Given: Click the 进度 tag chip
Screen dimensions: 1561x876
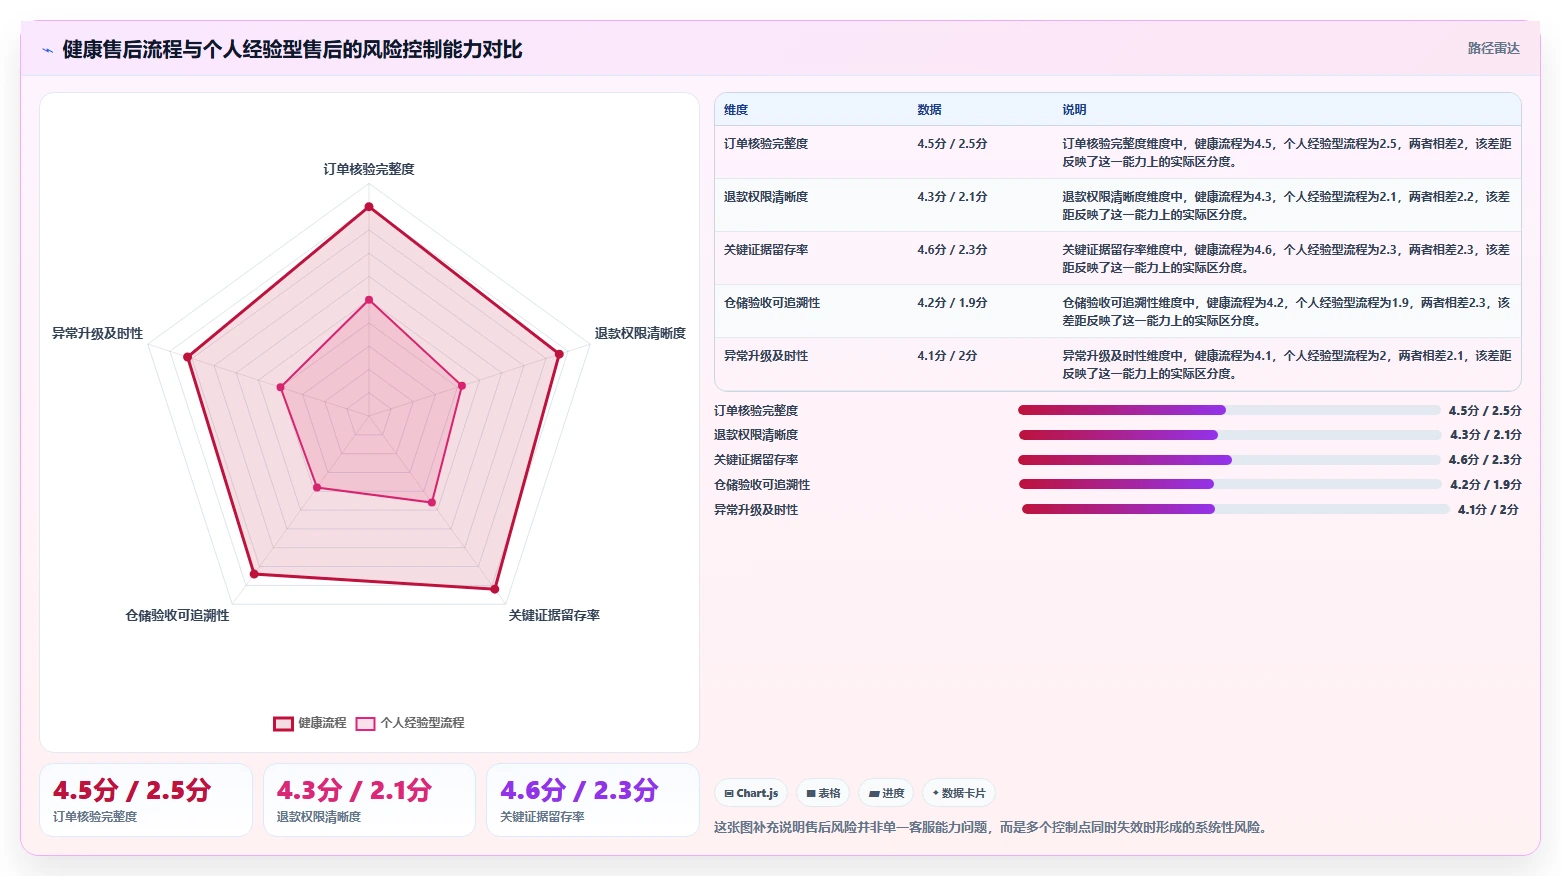Looking at the screenshot, I should point(886,793).
